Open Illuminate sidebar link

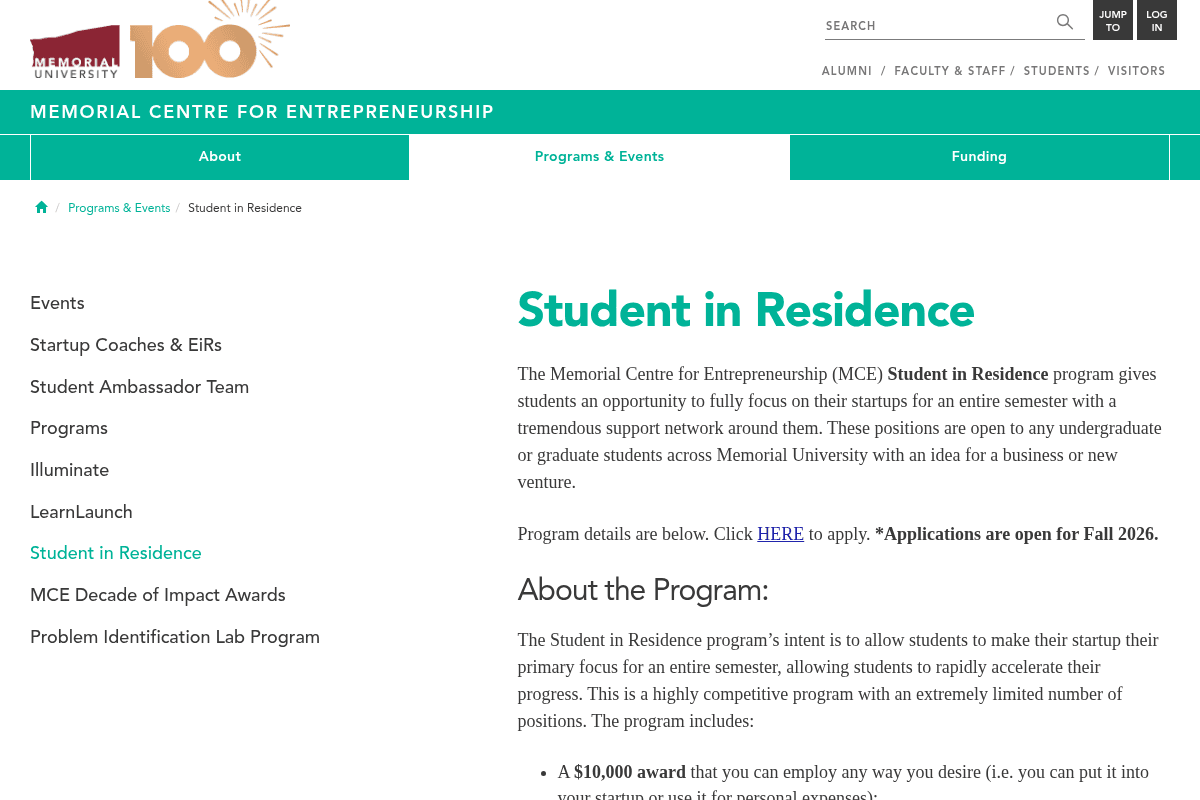click(69, 470)
